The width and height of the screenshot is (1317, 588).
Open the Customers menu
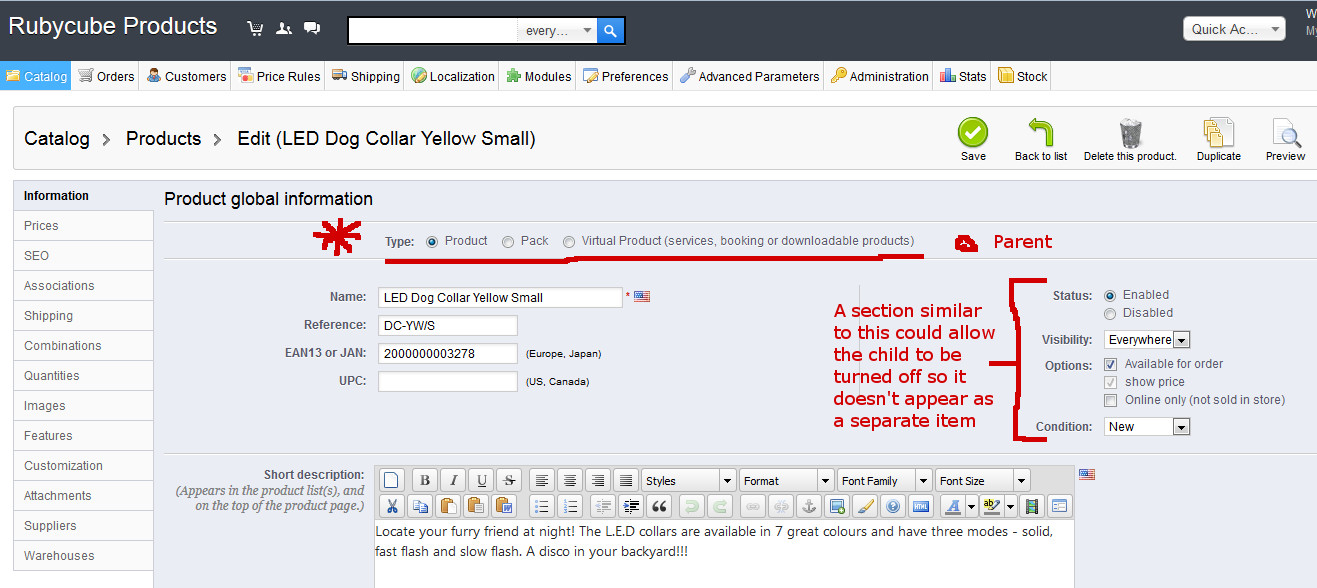186,76
